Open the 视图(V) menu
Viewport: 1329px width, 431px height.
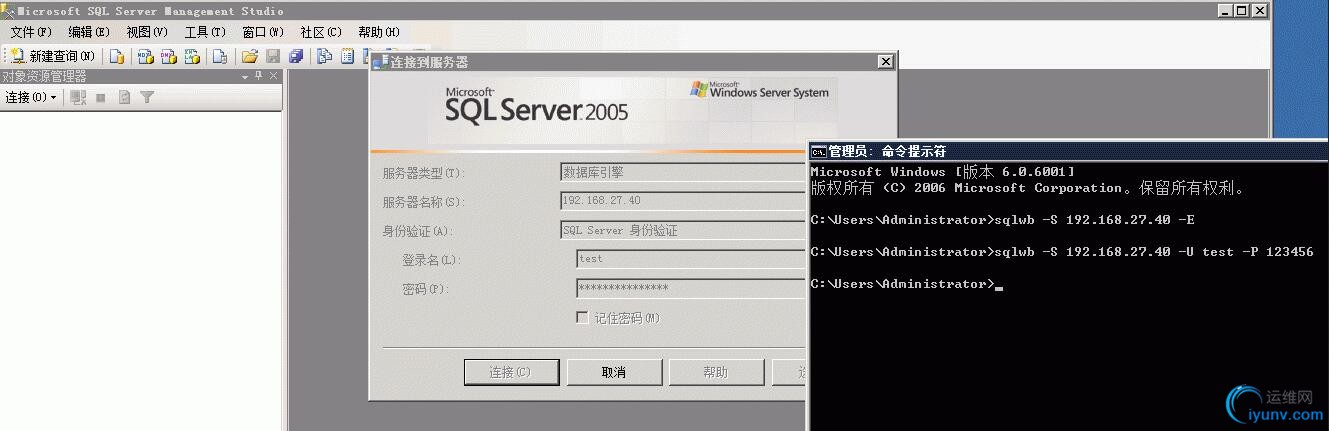147,32
